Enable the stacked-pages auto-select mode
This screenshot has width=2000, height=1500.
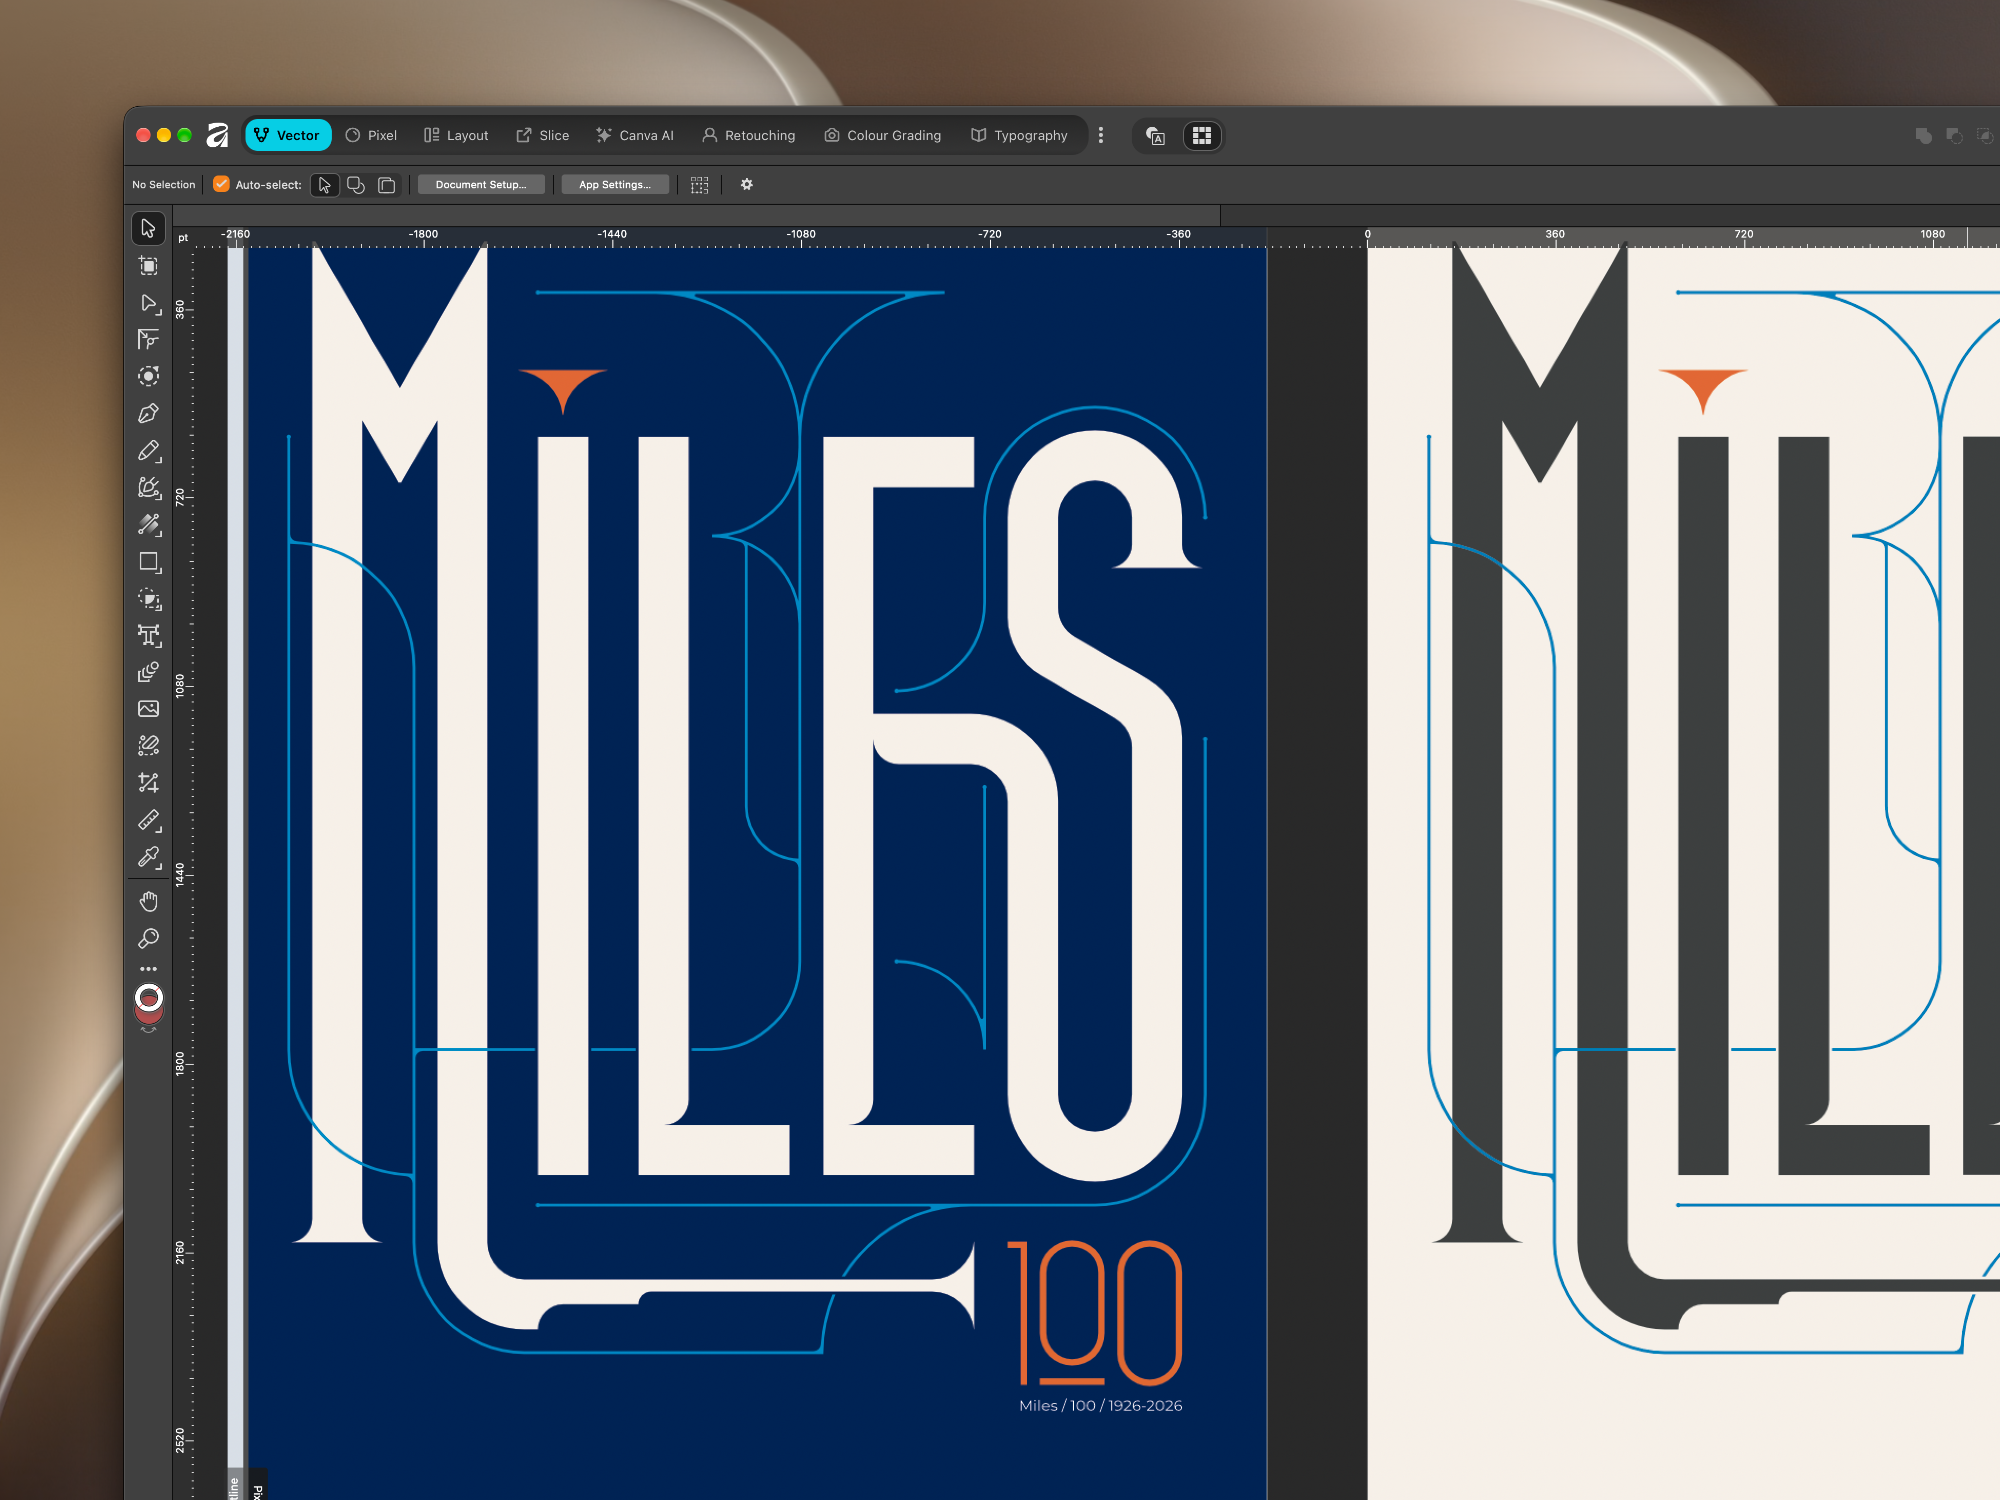(x=387, y=185)
